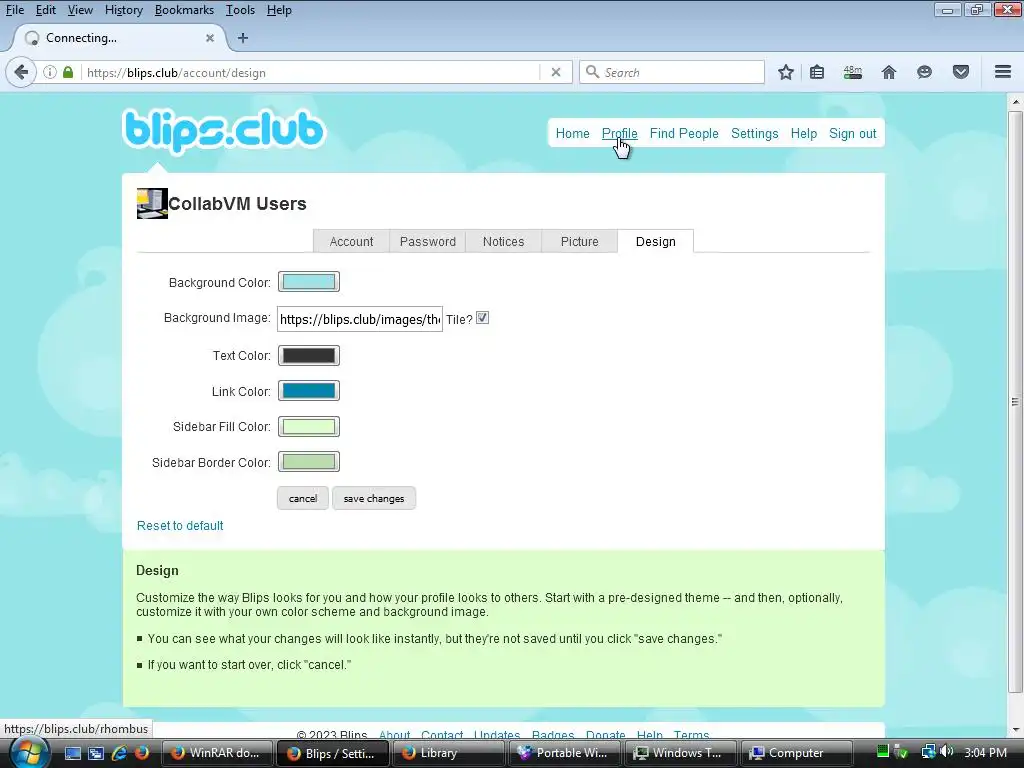Select the Design tab
The height and width of the screenshot is (768, 1024).
pos(656,242)
